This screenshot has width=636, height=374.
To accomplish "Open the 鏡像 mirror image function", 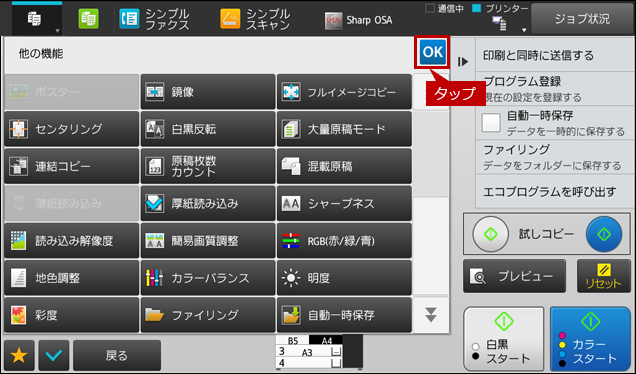I will click(208, 92).
